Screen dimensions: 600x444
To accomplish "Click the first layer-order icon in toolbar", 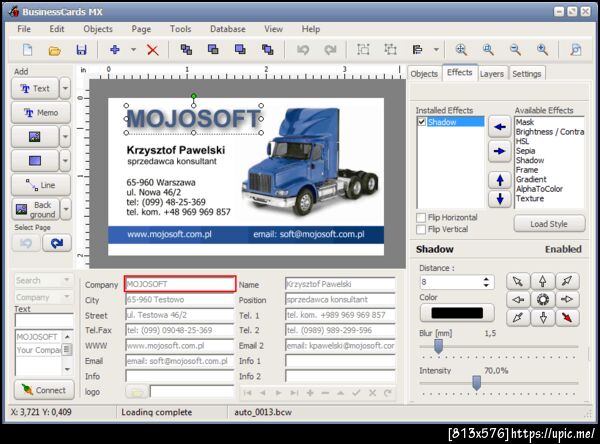I will coord(186,49).
